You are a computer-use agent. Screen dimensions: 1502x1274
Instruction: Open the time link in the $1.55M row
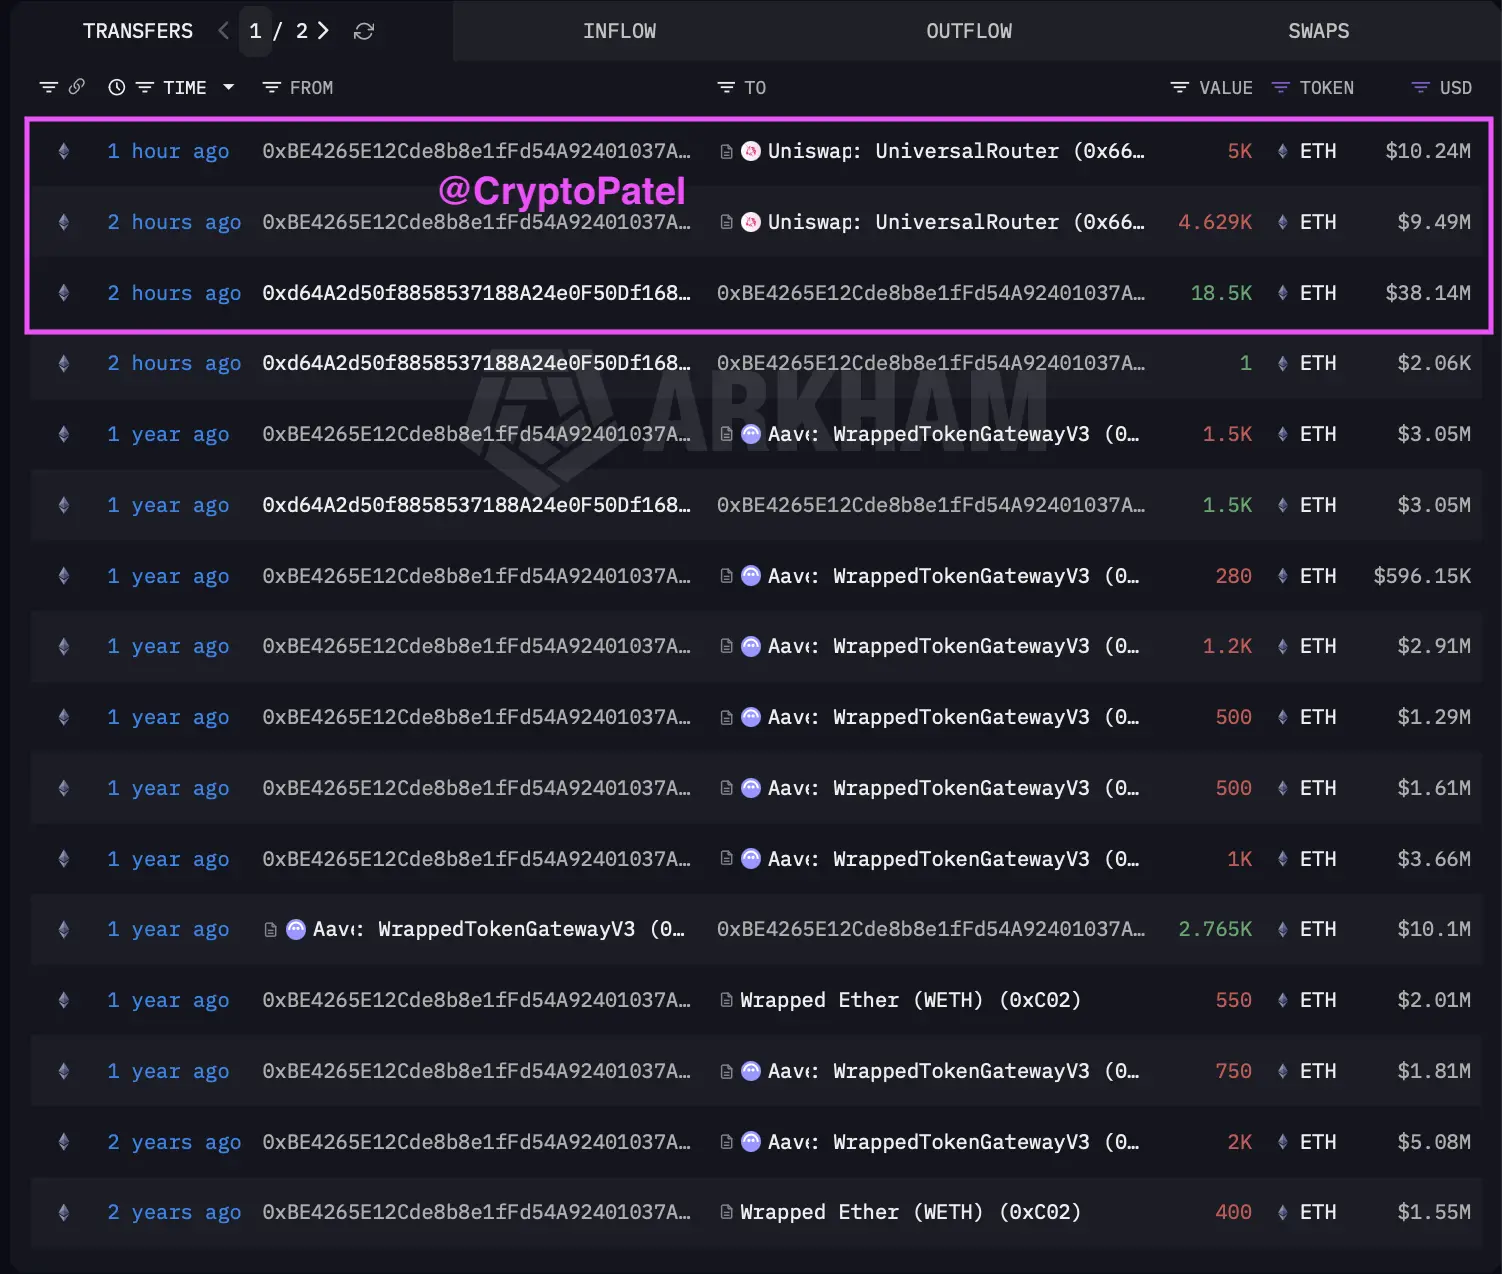174,1212
